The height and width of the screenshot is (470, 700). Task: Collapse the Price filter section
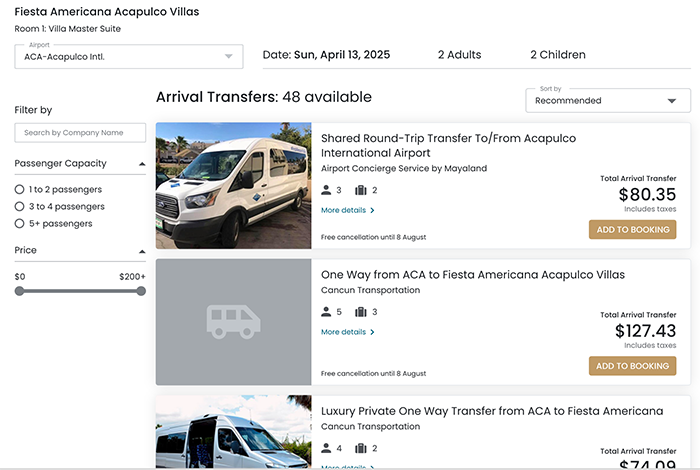[141, 251]
